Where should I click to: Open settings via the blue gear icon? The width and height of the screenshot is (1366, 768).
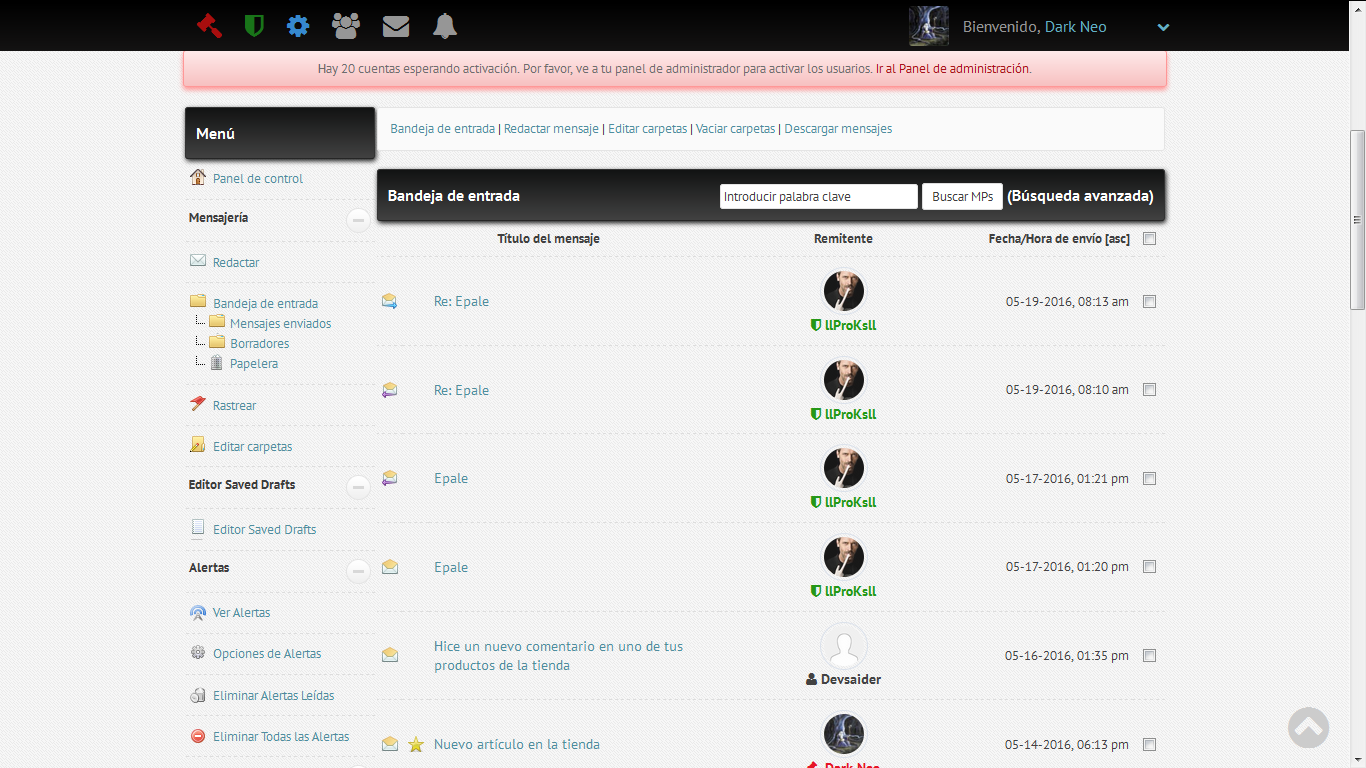coord(298,26)
